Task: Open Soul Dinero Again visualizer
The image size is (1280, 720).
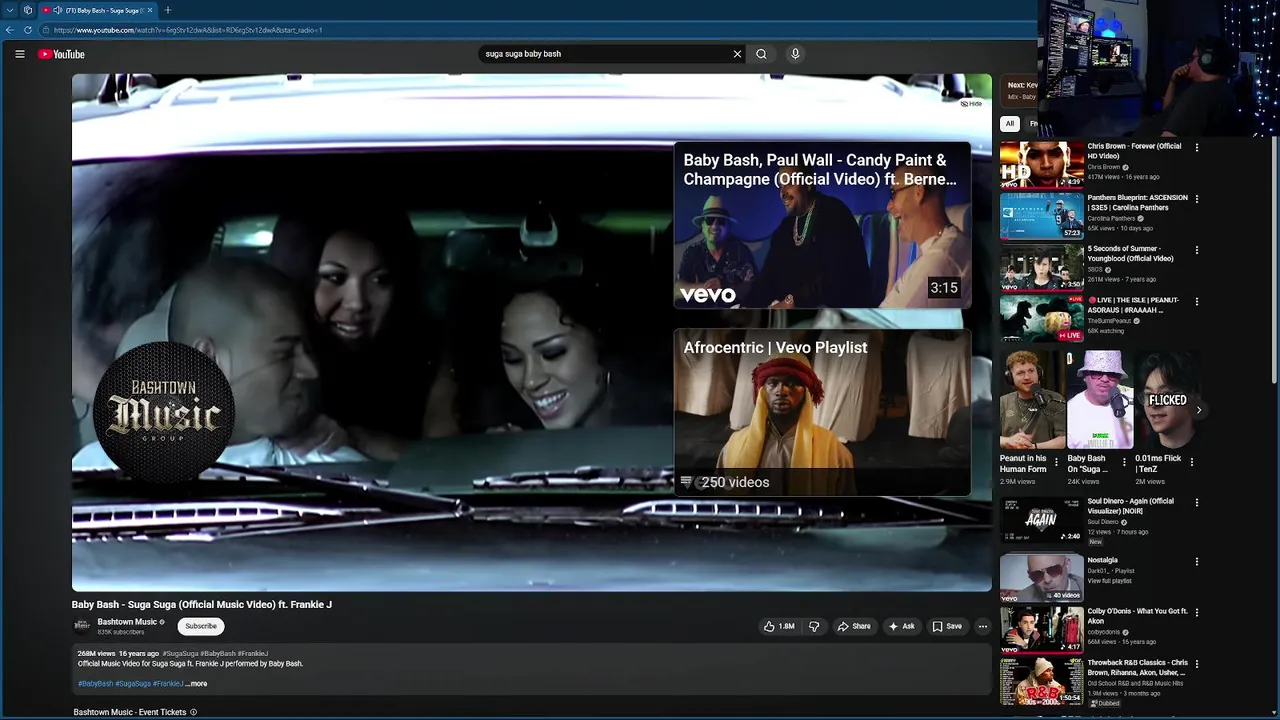Action: pos(1042,520)
